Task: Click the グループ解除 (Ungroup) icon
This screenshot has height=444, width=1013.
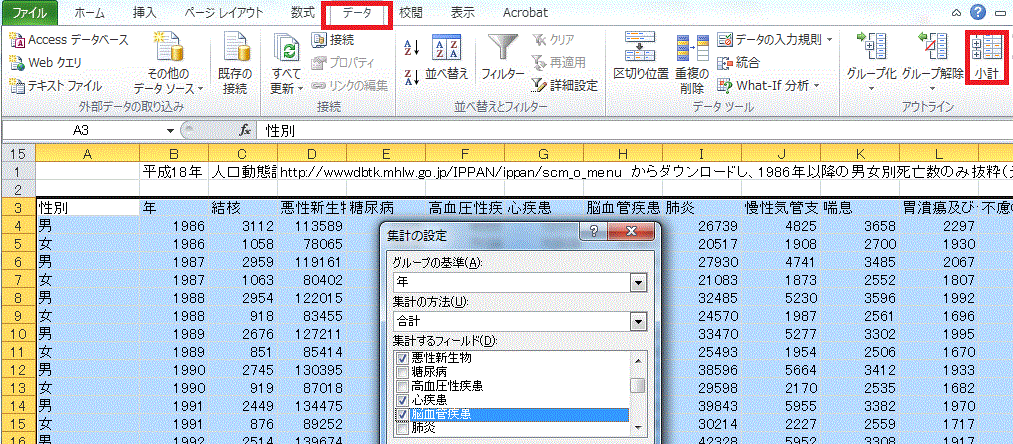Action: [x=932, y=55]
